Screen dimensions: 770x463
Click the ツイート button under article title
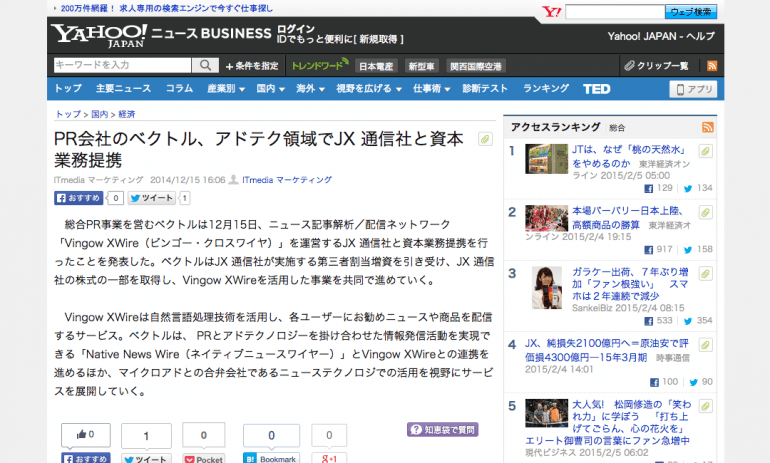[152, 198]
